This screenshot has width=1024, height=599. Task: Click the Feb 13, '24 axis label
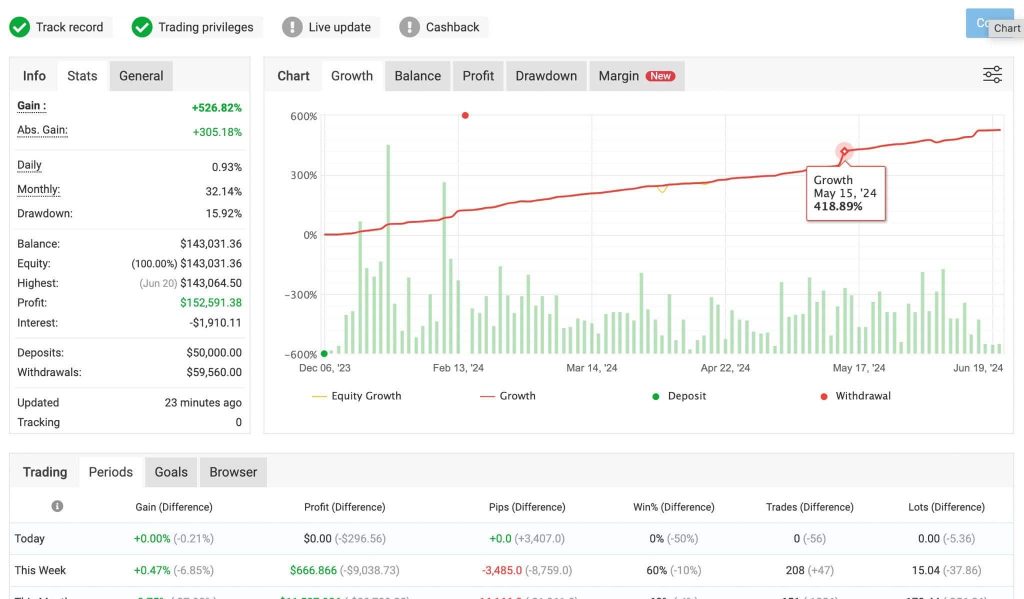[458, 368]
